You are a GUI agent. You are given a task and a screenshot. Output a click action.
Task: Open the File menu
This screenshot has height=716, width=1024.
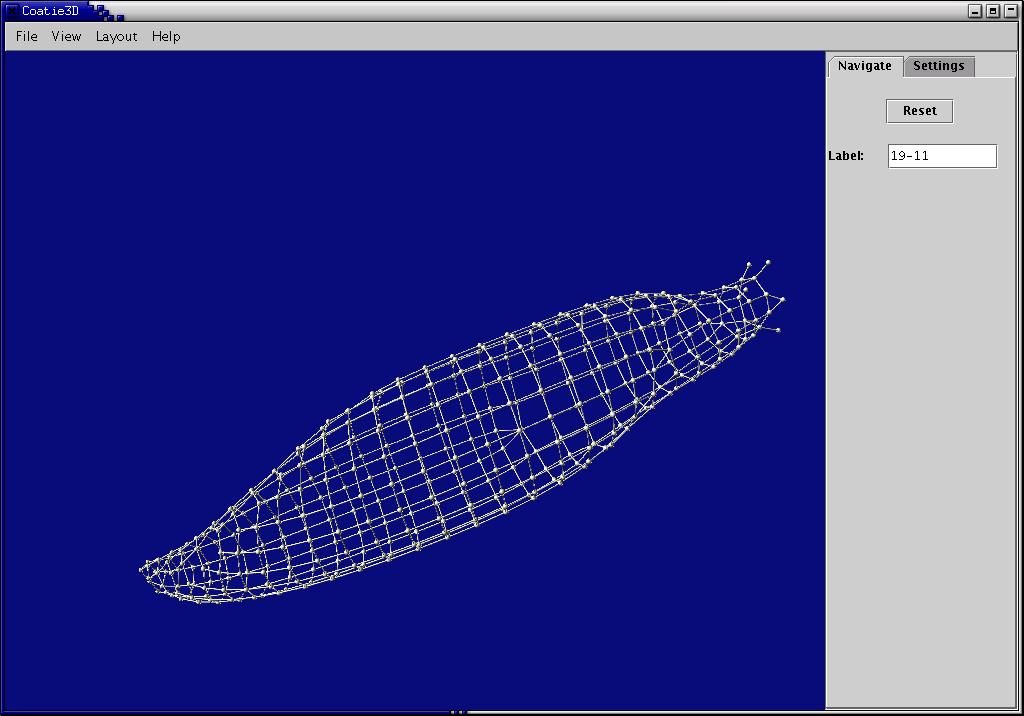(26, 36)
